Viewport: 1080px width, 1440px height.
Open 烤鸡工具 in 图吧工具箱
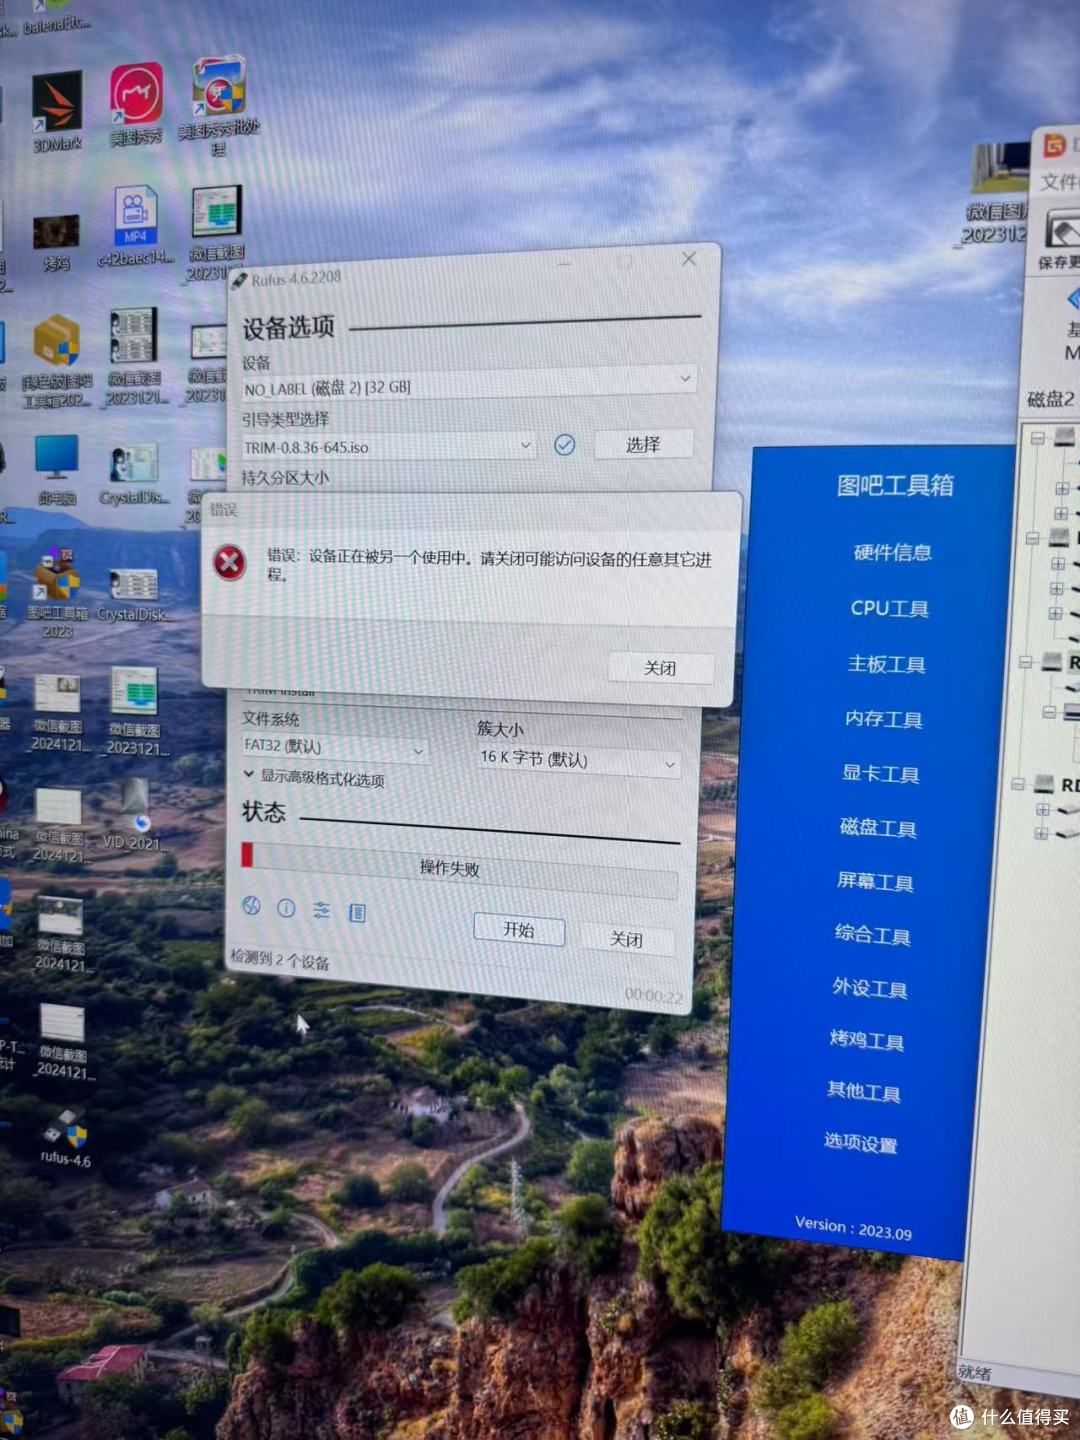(x=866, y=1041)
